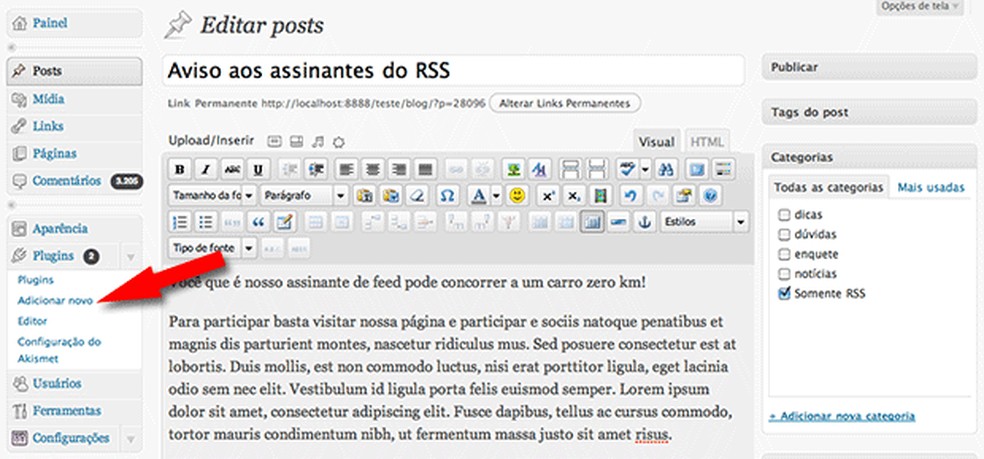Screen dimensions: 984x459
Task: Check the enquete category
Action: tap(784, 255)
